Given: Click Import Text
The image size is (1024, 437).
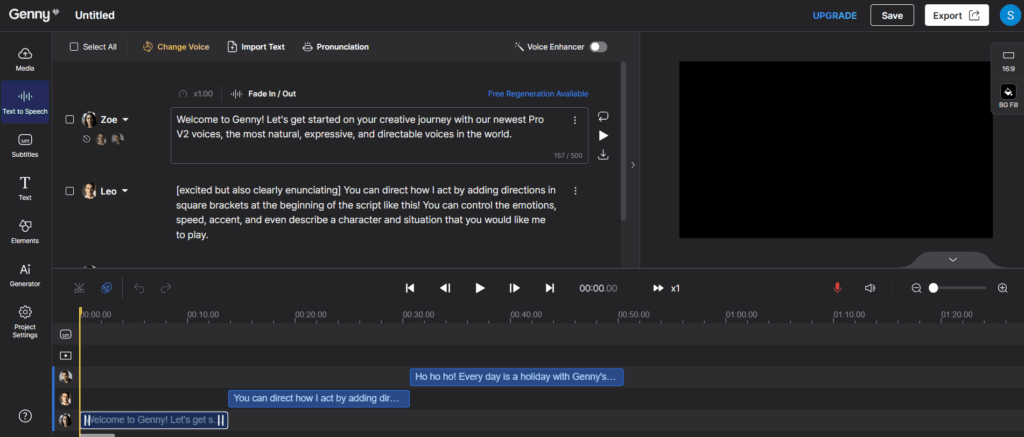Looking at the screenshot, I should tap(256, 47).
